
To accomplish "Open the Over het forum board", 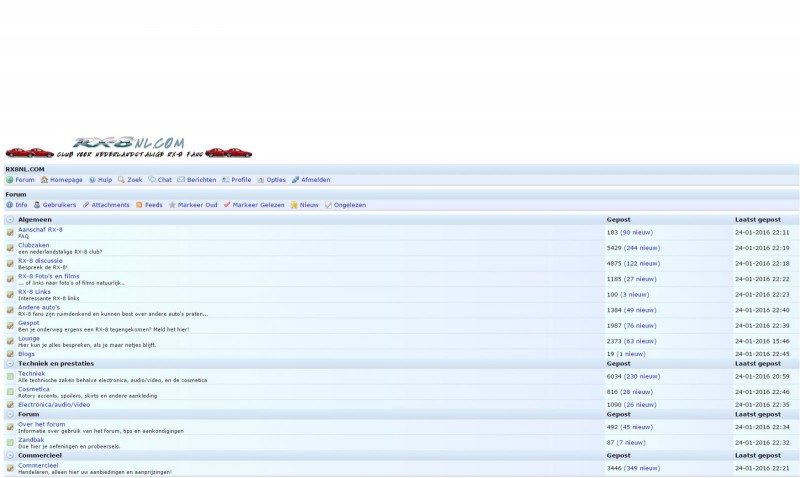I will pyautogui.click(x=42, y=424).
